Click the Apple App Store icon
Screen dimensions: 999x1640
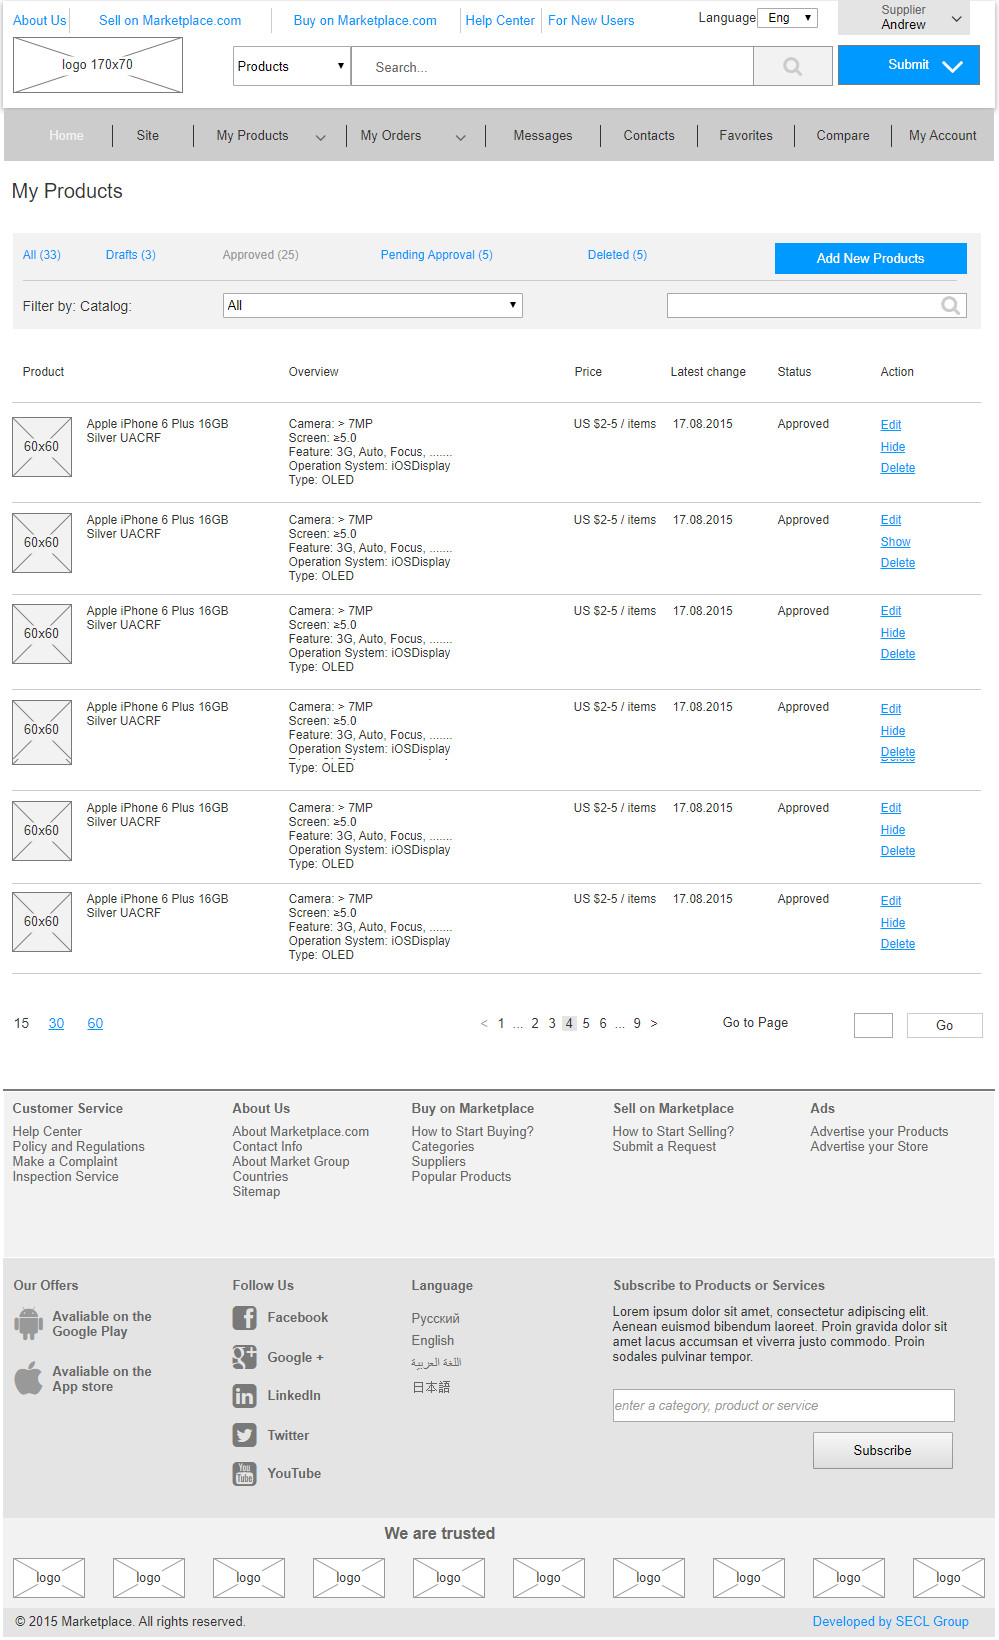pyautogui.click(x=29, y=1378)
